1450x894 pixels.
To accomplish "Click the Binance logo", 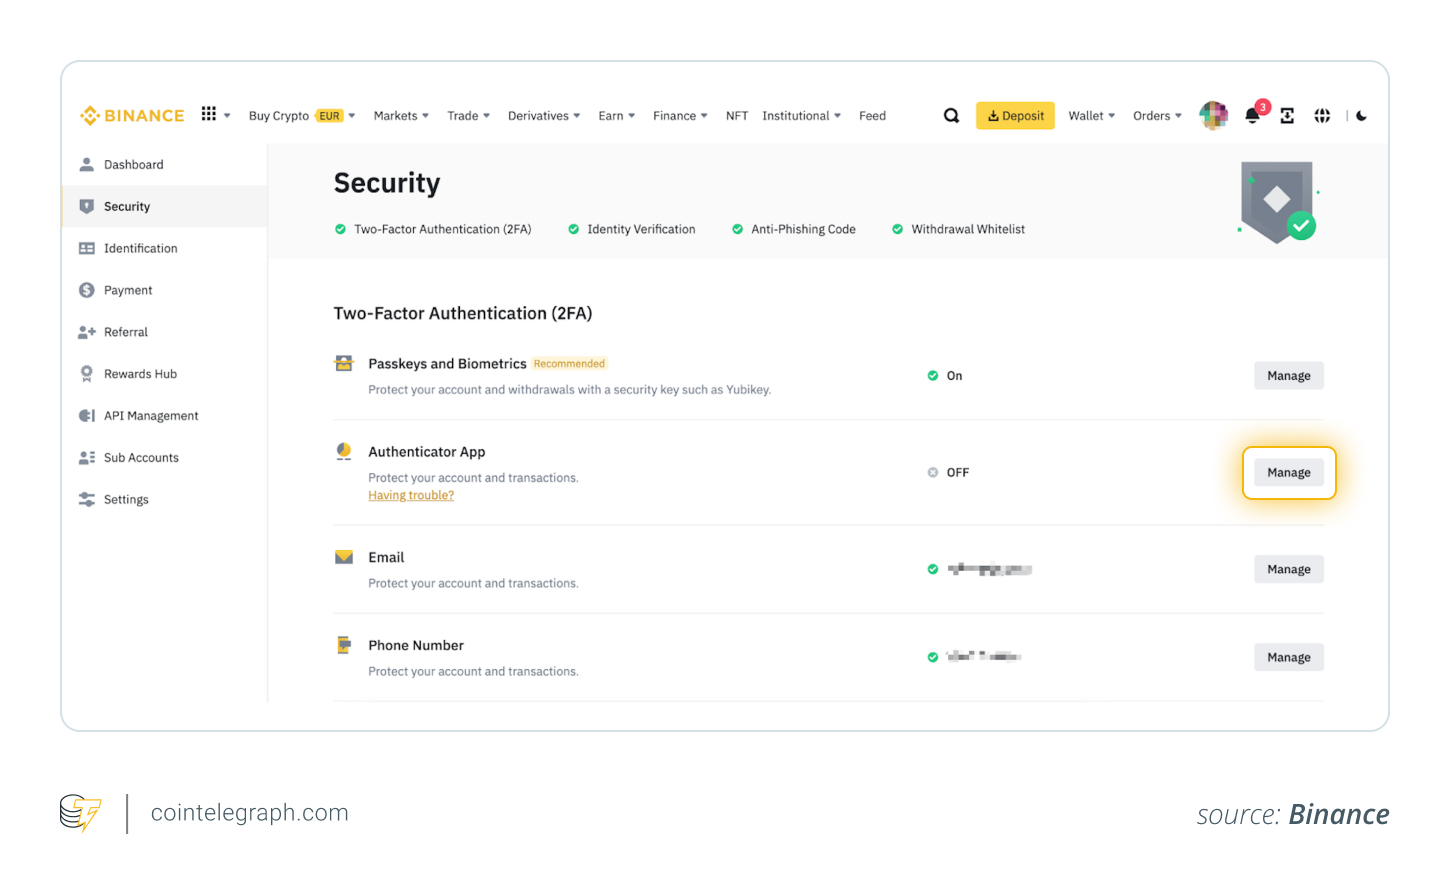I will [132, 116].
